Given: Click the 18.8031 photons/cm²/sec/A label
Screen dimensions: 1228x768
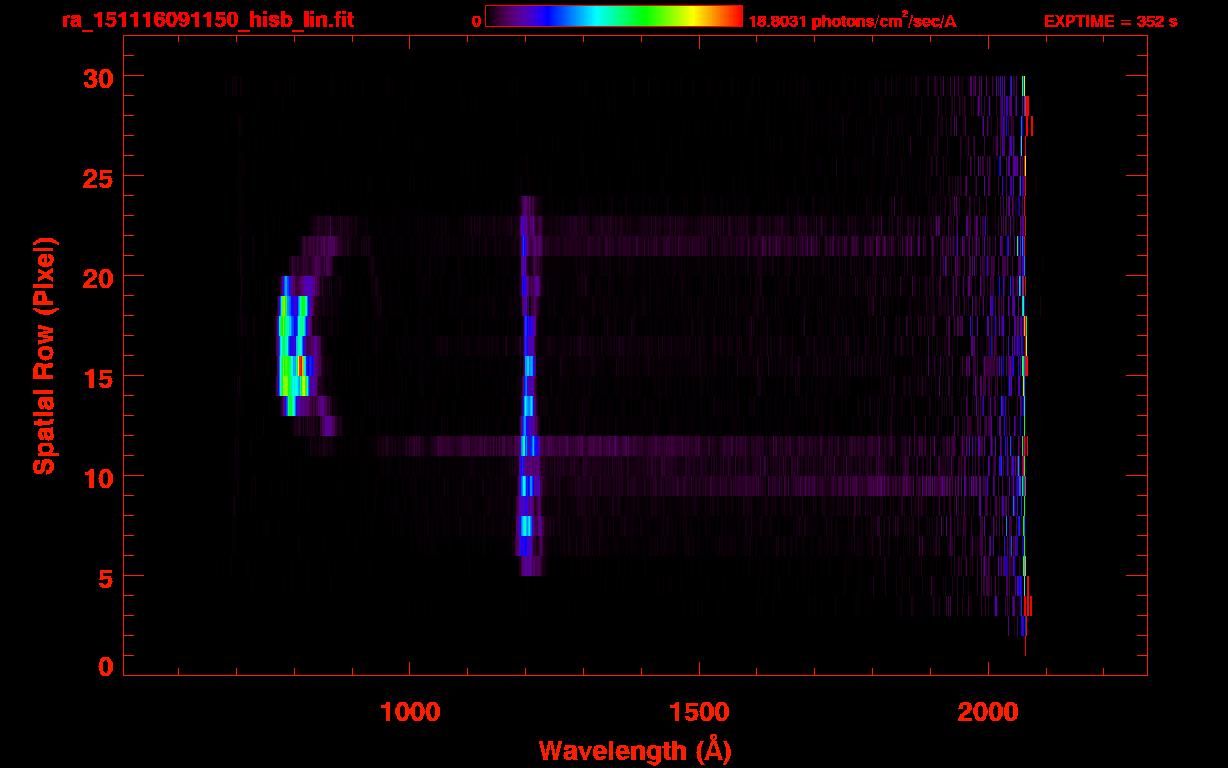Looking at the screenshot, I should (x=852, y=21).
